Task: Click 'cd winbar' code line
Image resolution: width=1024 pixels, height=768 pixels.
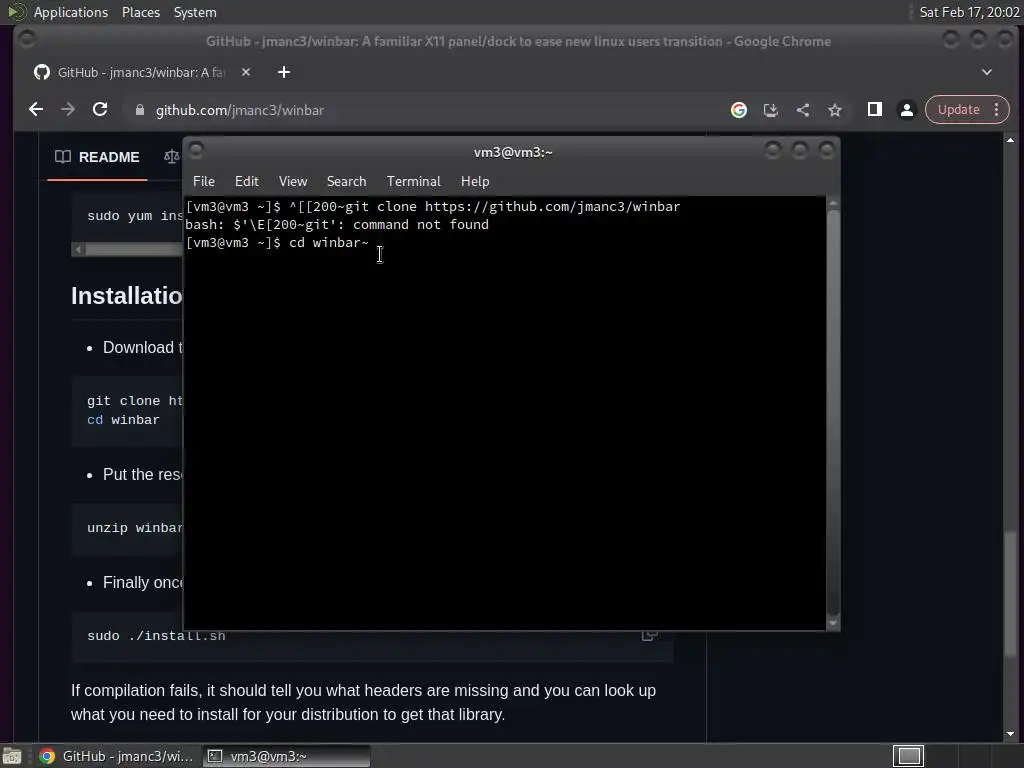Action: [123, 420]
